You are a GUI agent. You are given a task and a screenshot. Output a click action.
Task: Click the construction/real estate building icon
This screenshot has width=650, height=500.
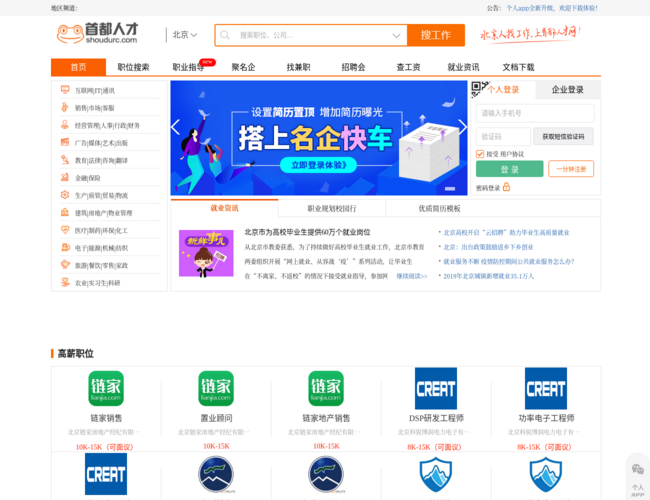coord(65,212)
